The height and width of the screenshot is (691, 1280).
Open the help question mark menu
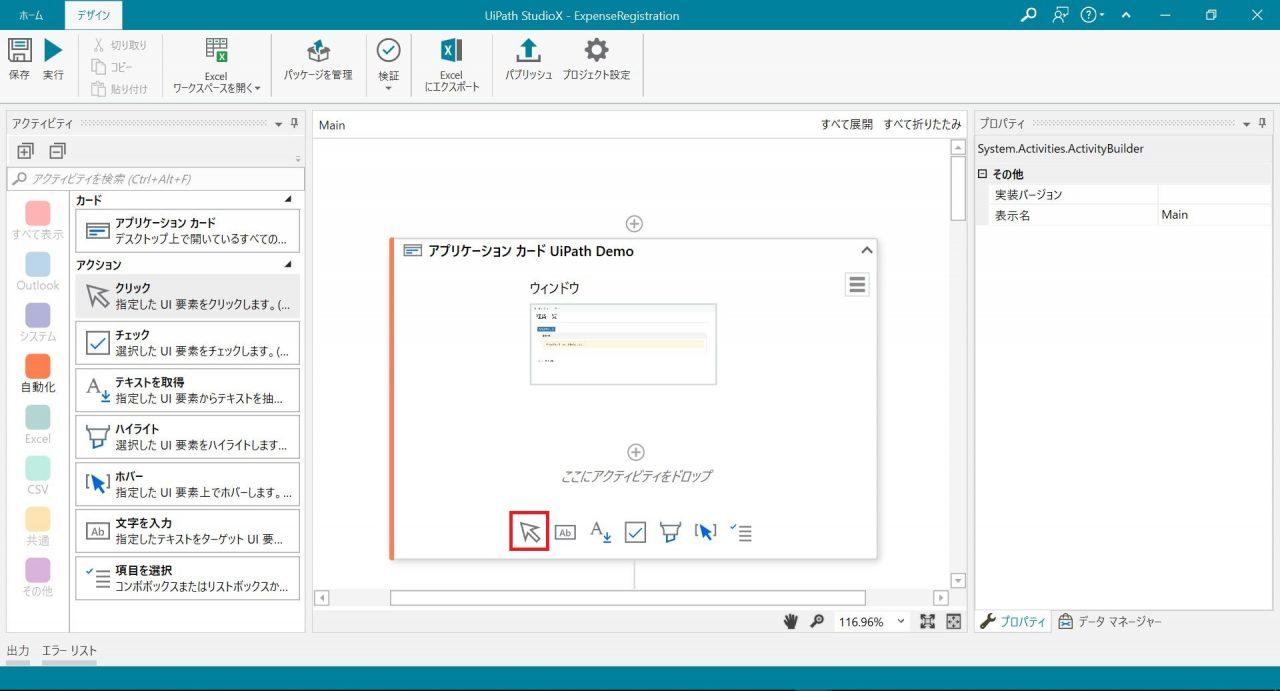click(1092, 15)
